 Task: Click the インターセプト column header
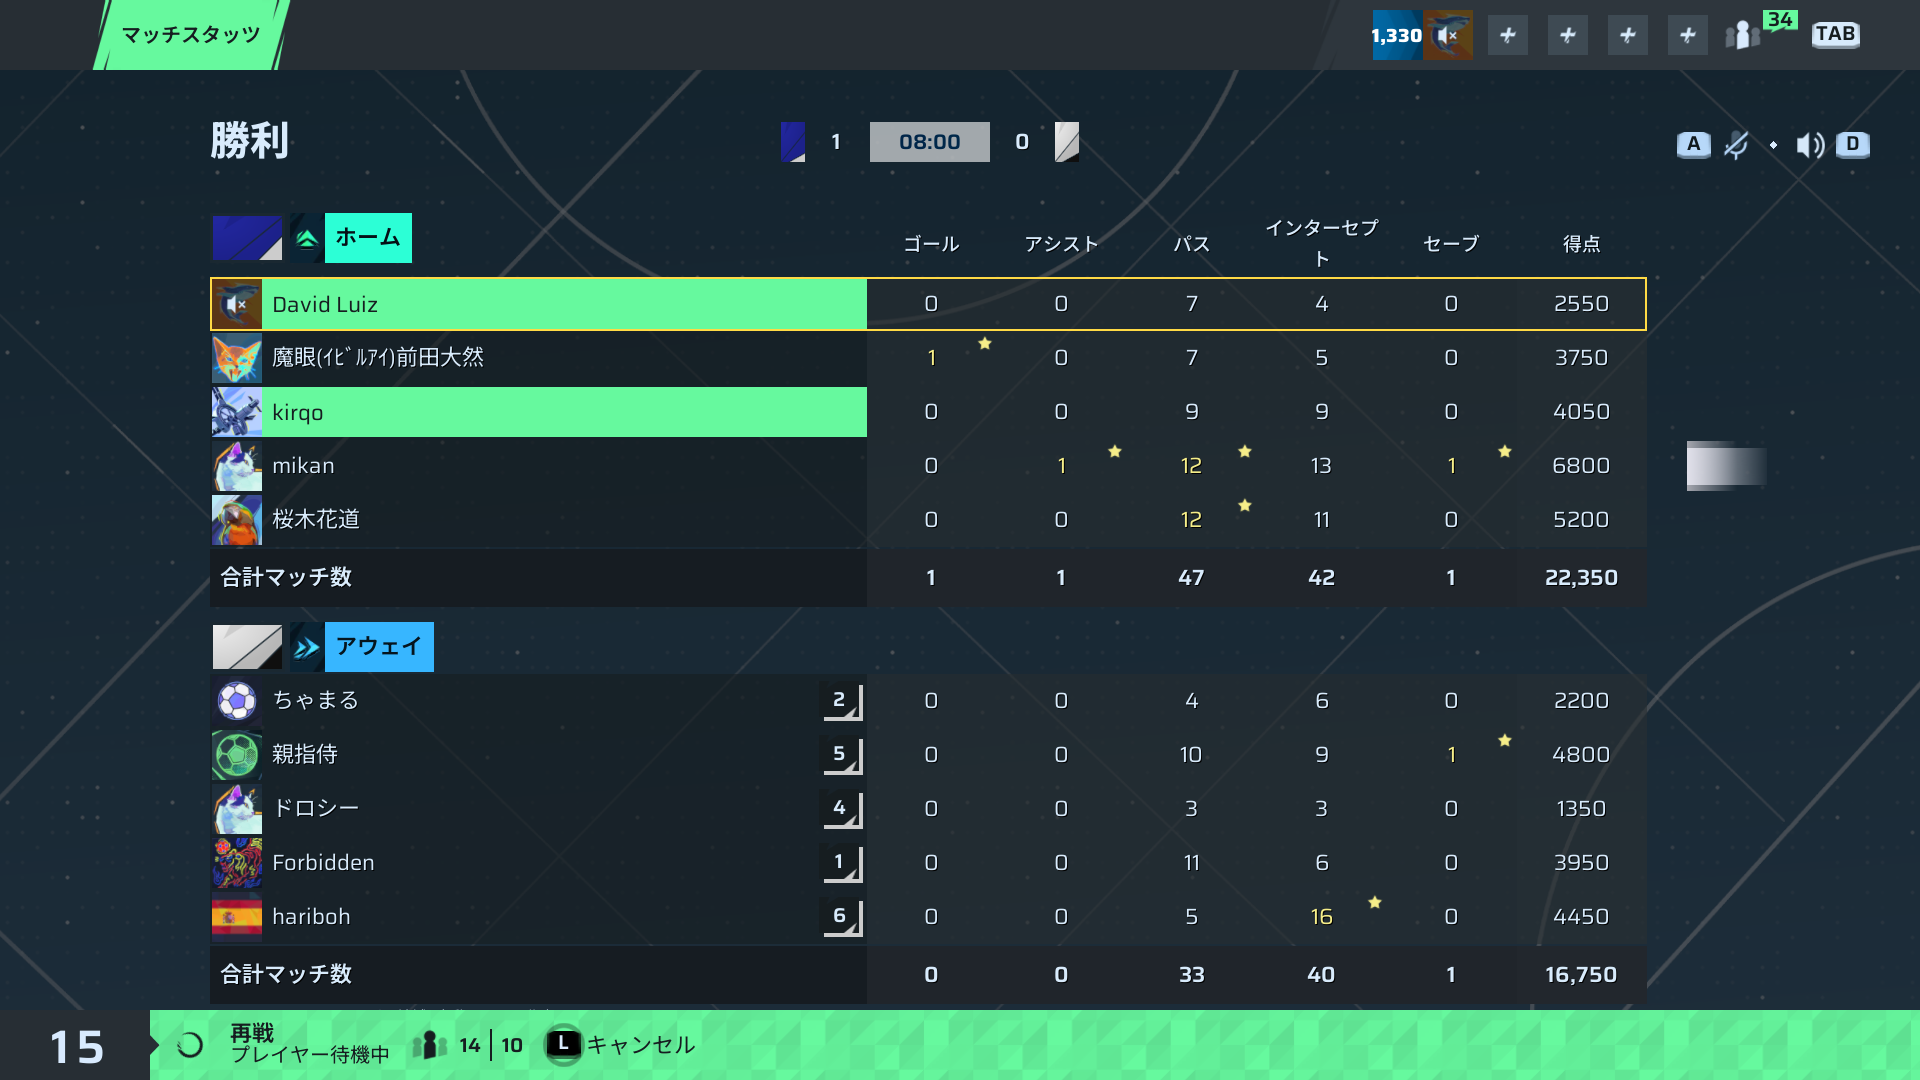1321,243
